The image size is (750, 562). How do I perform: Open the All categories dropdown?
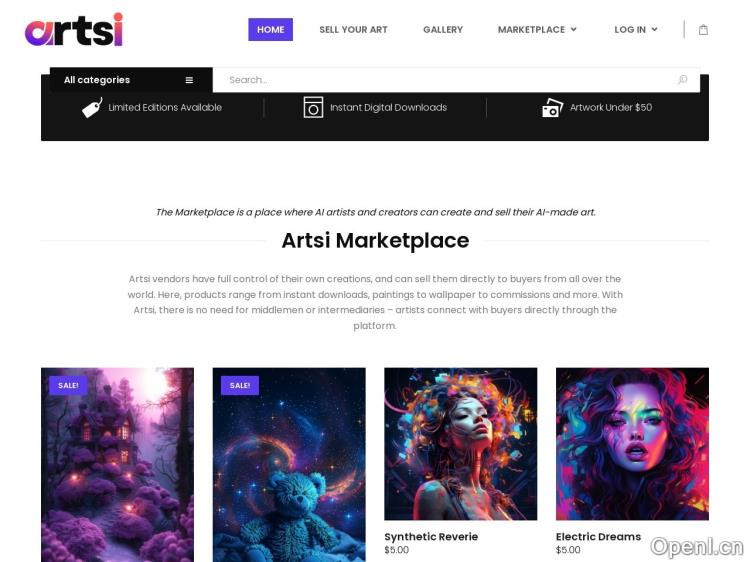point(131,80)
